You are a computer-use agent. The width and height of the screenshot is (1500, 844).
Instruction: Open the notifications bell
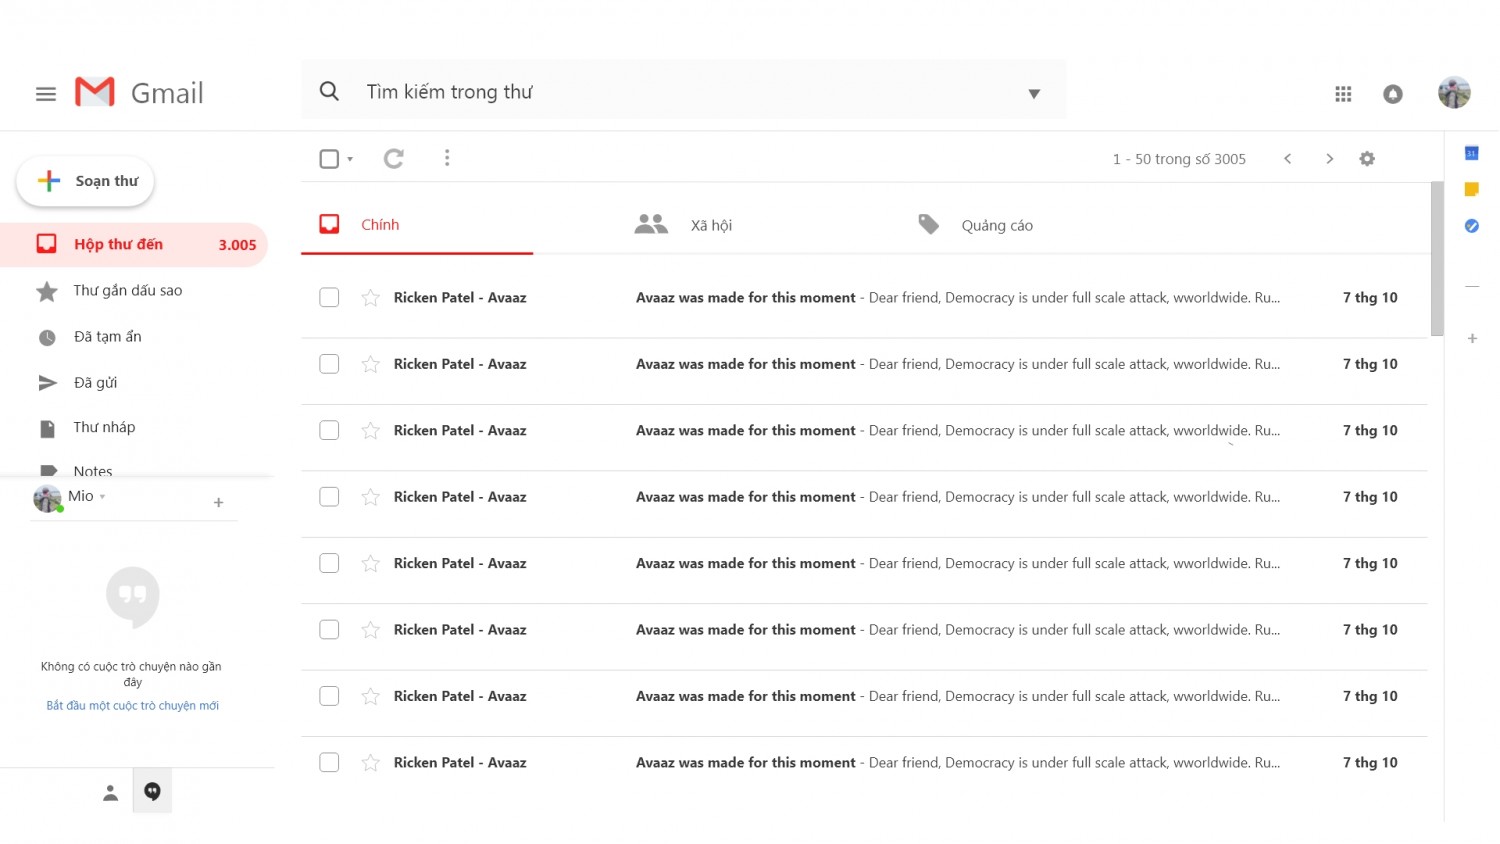pos(1393,94)
